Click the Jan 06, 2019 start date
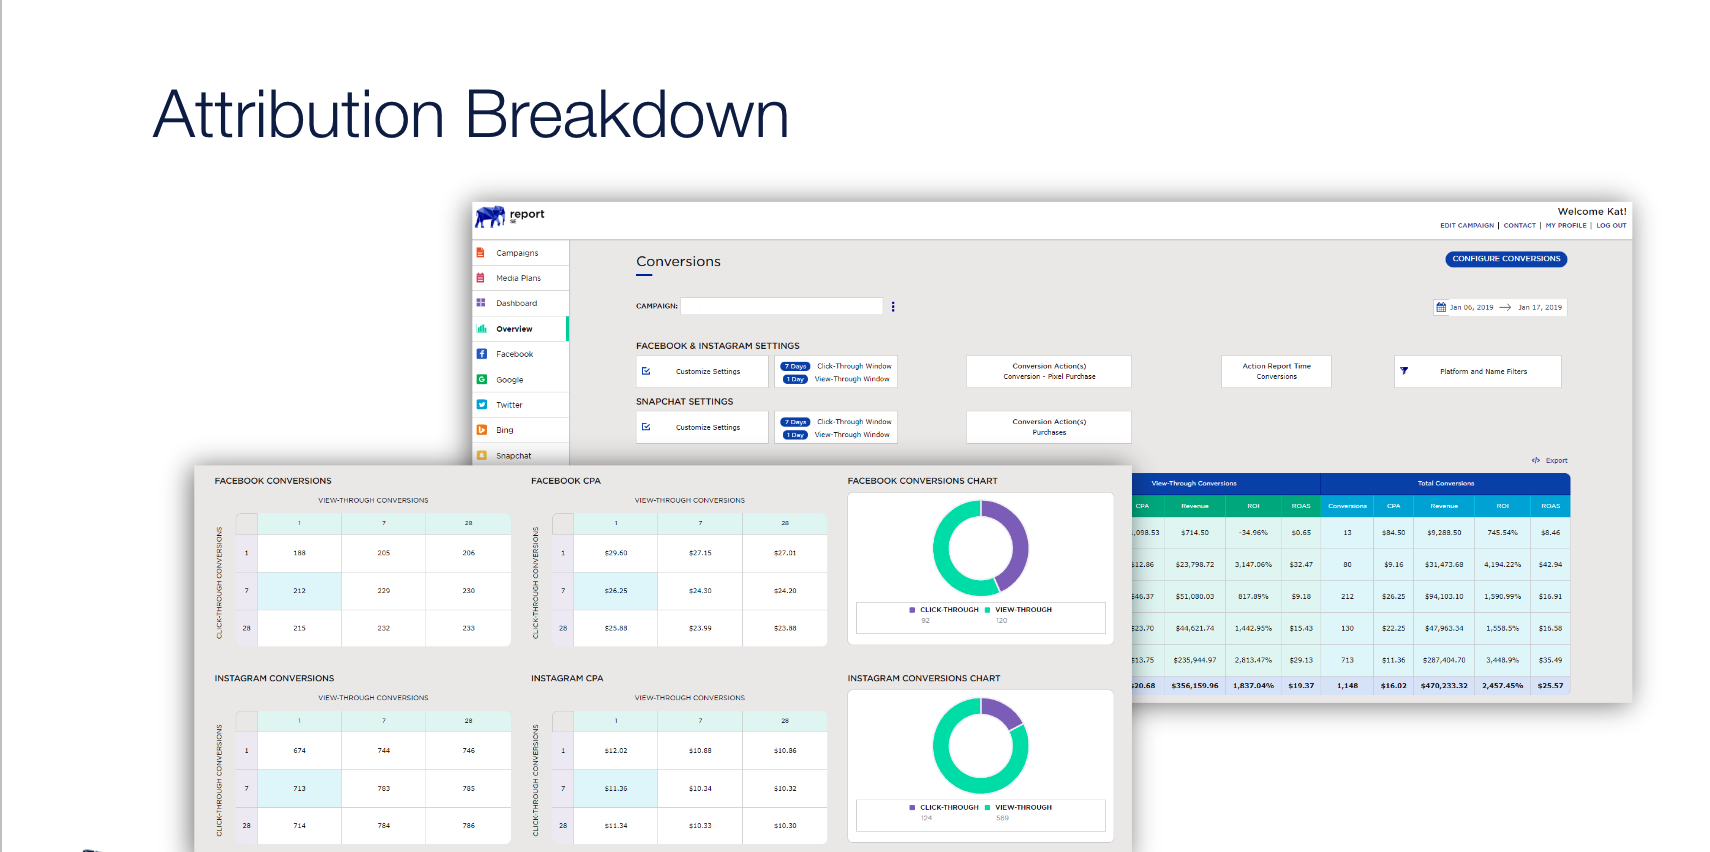 coord(1472,308)
